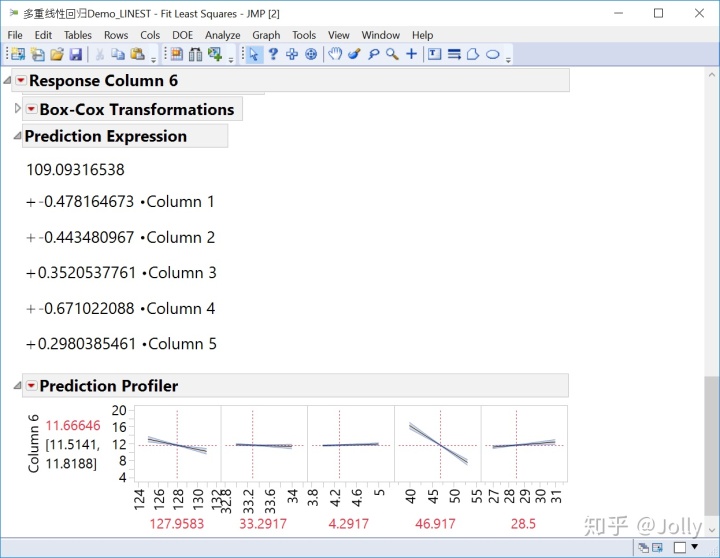Click the data table grid toolbar icon
The height and width of the screenshot is (558, 720).
(177, 54)
